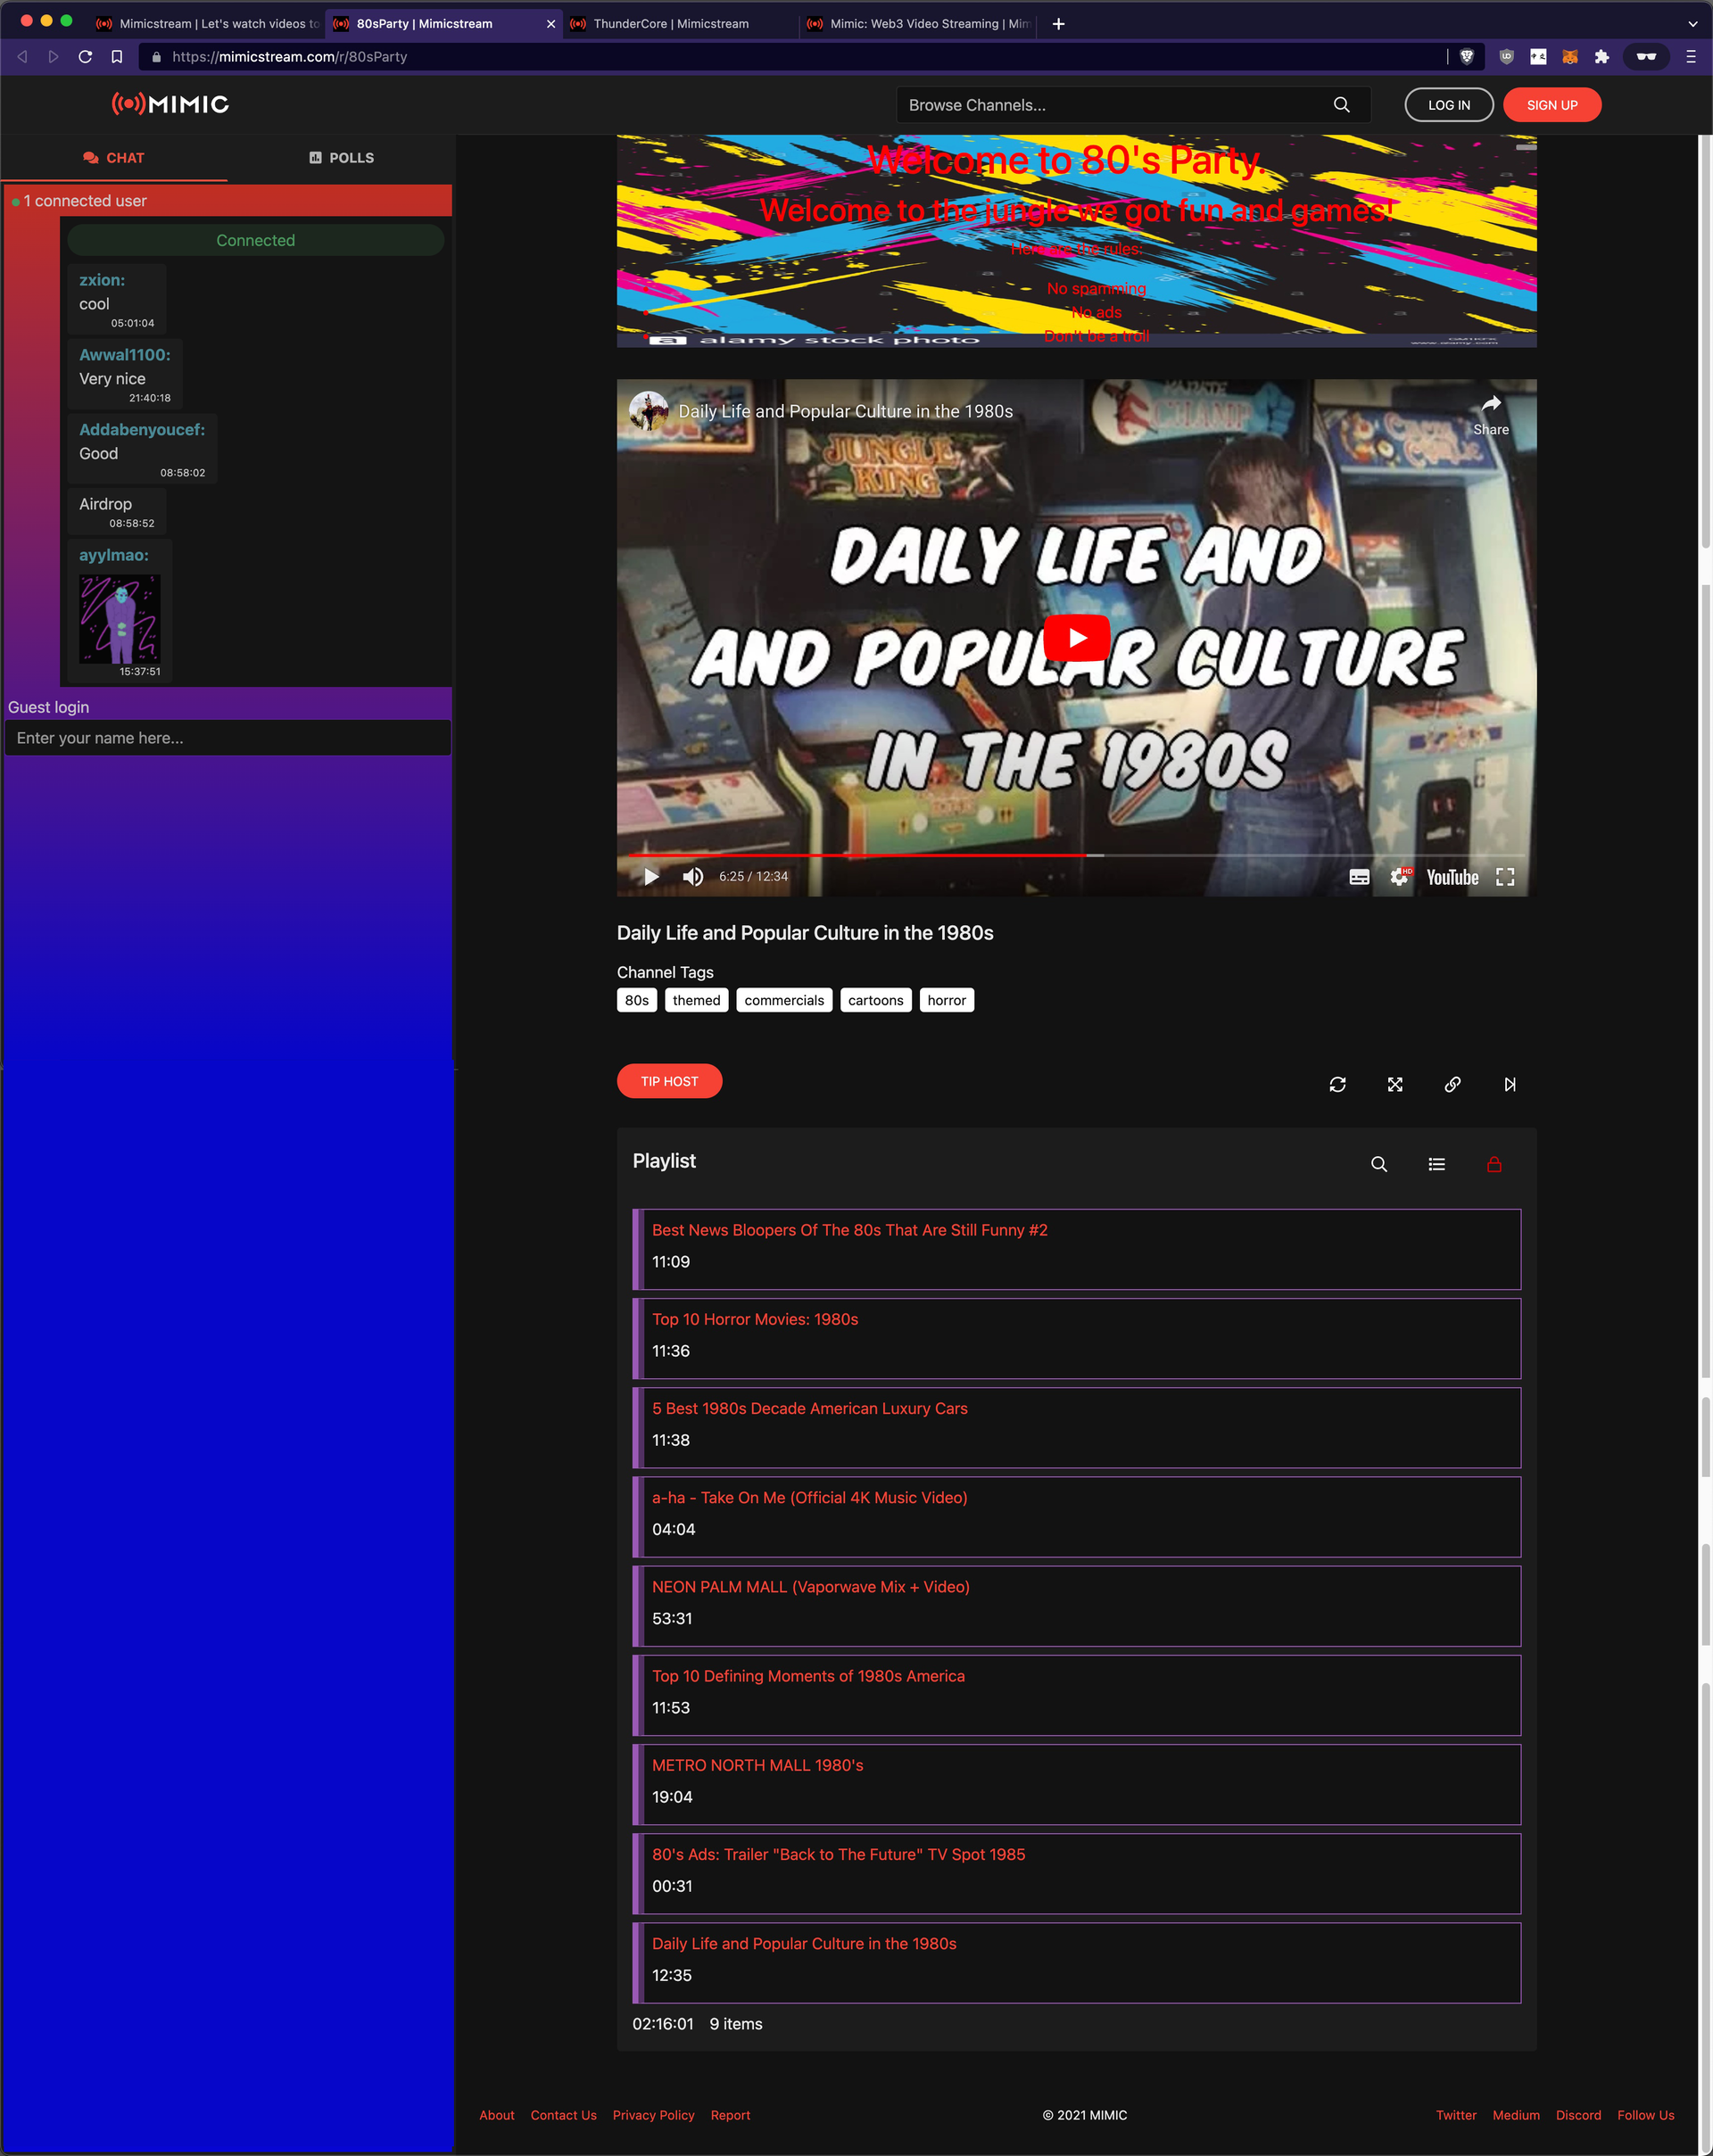The height and width of the screenshot is (2156, 1713).
Task: Click the guest name input field
Action: pyautogui.click(x=228, y=738)
